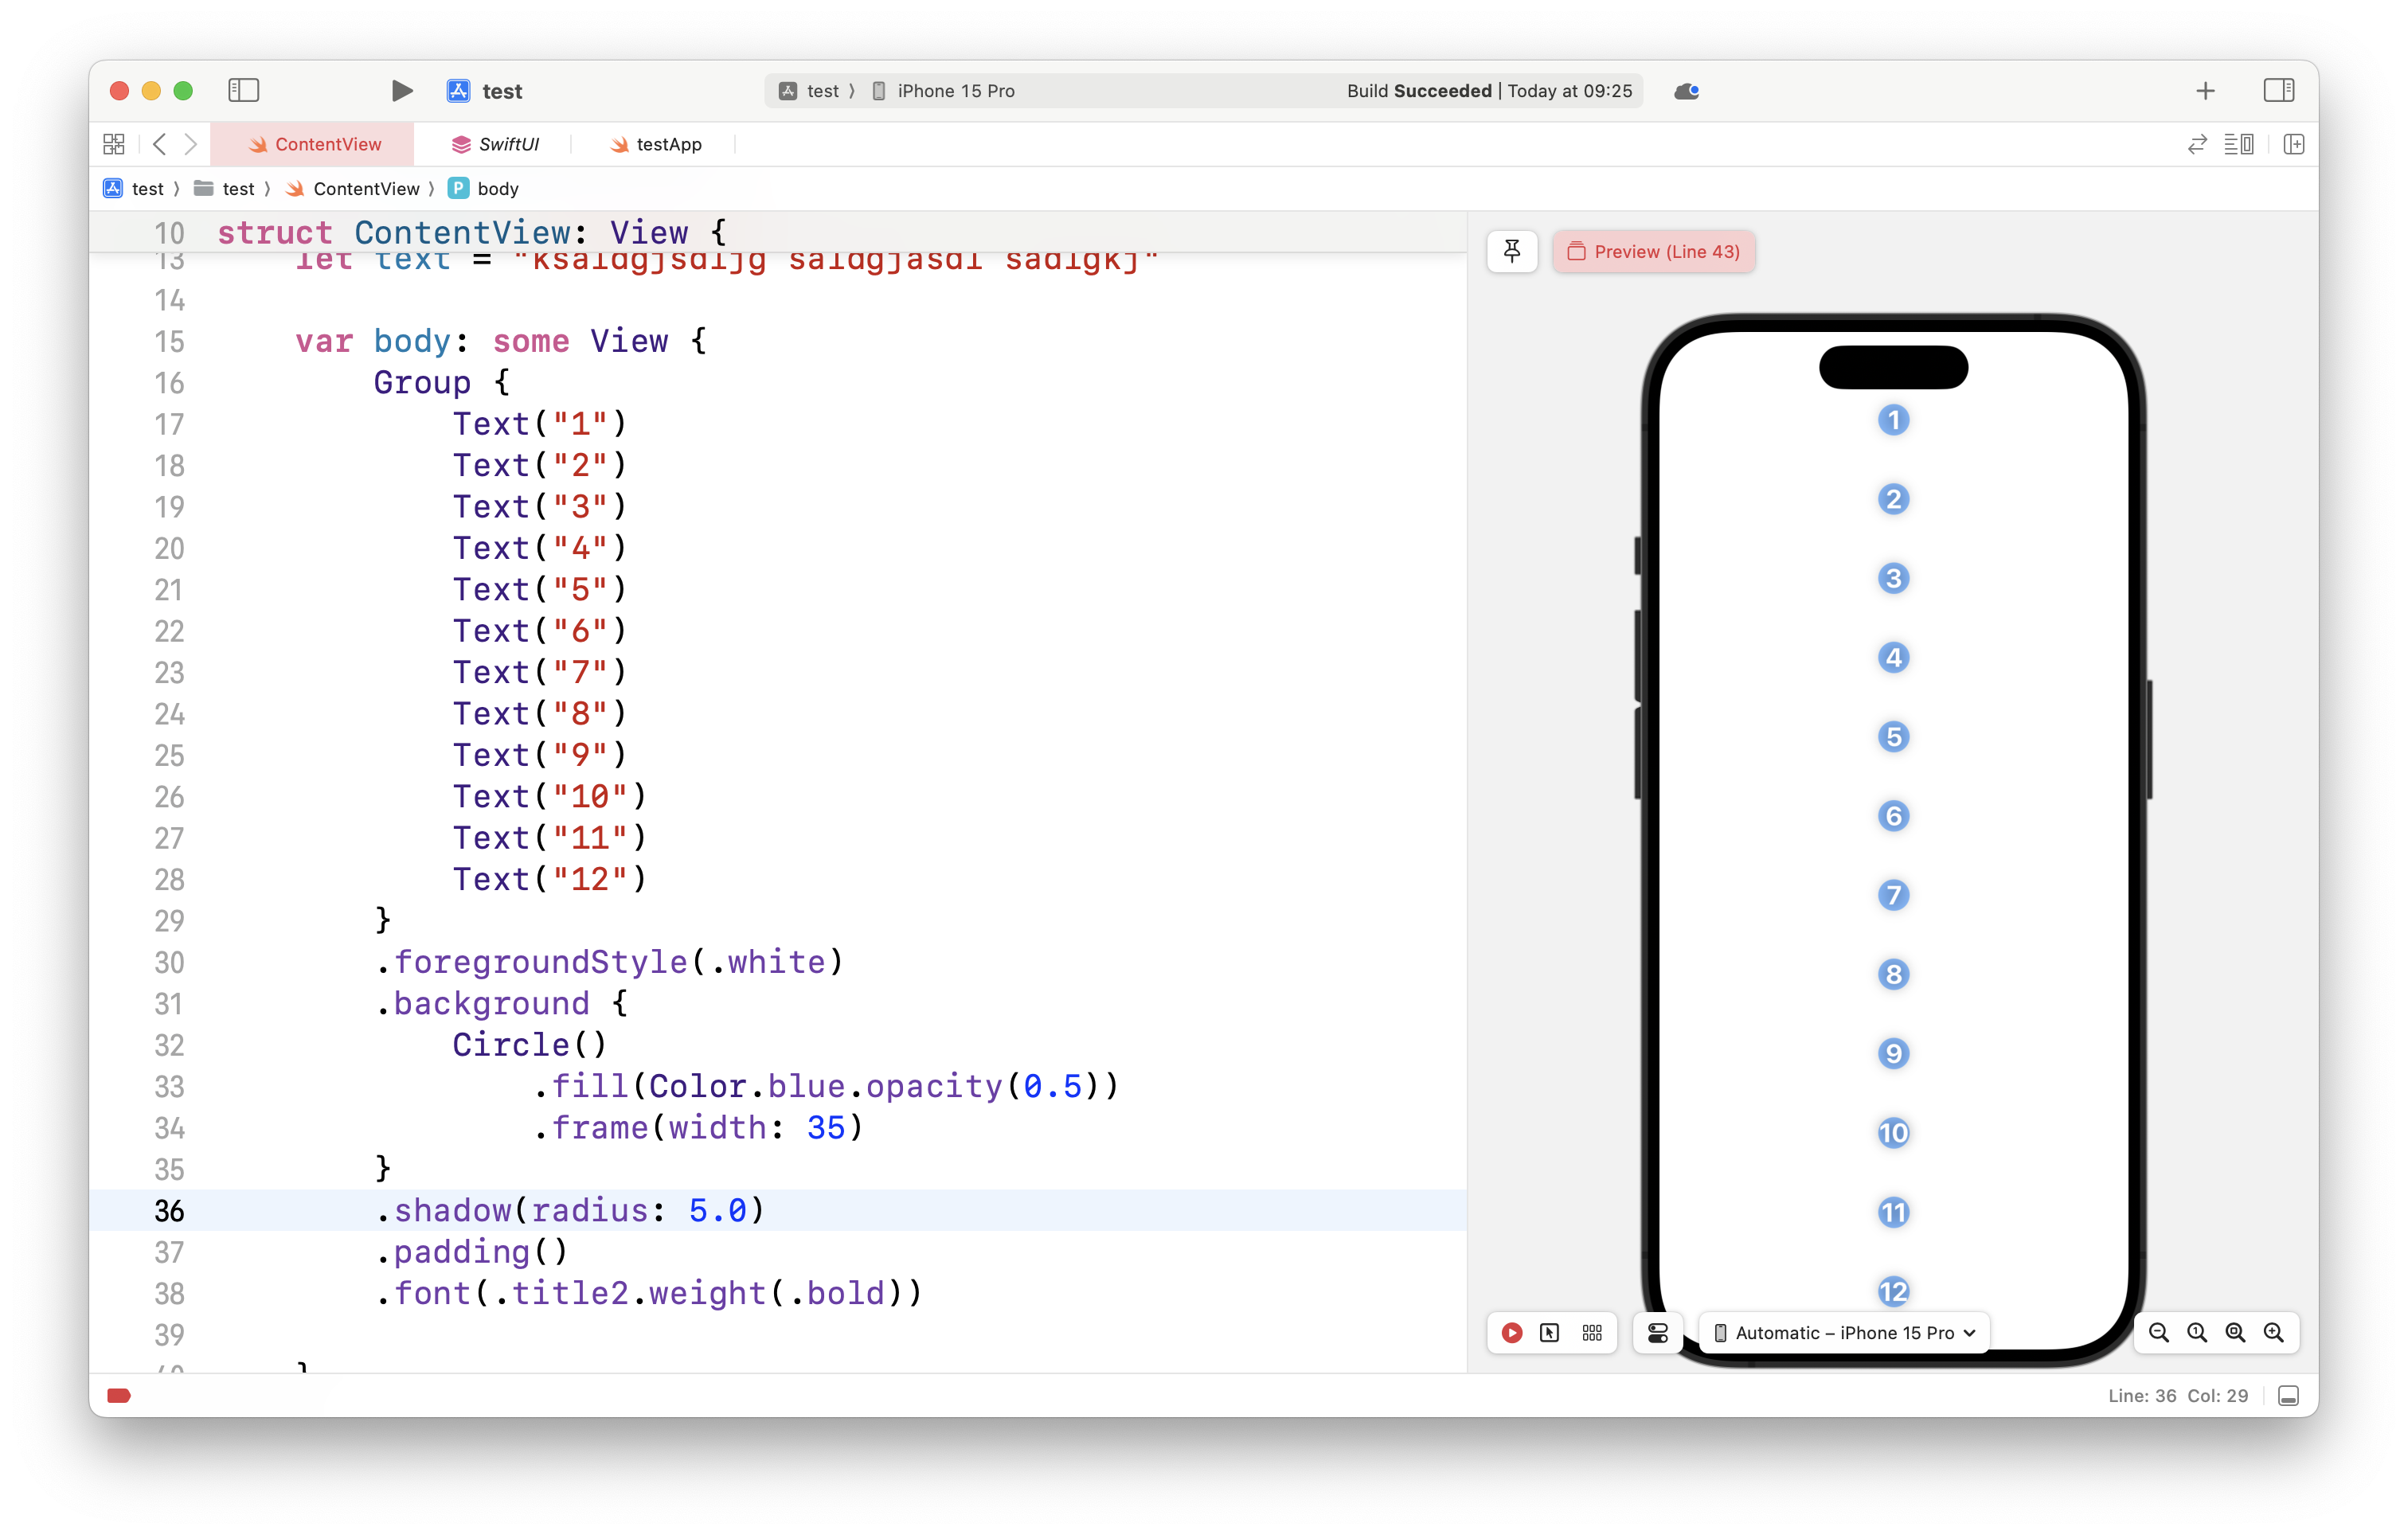Click the pin preview icon in preview pane

tap(1513, 249)
